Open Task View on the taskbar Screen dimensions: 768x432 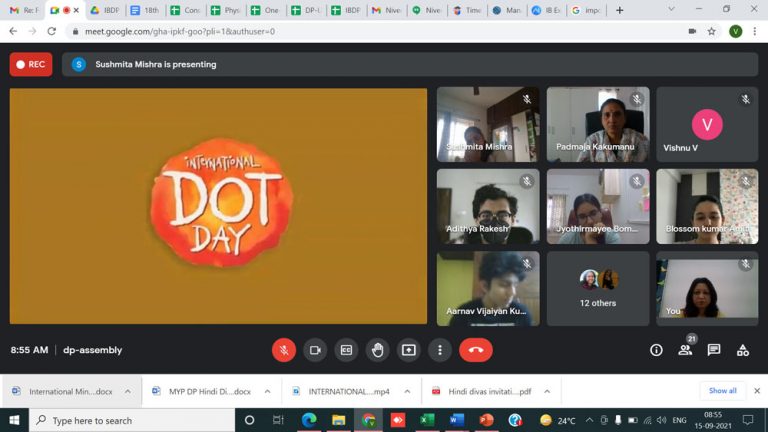coord(278,420)
